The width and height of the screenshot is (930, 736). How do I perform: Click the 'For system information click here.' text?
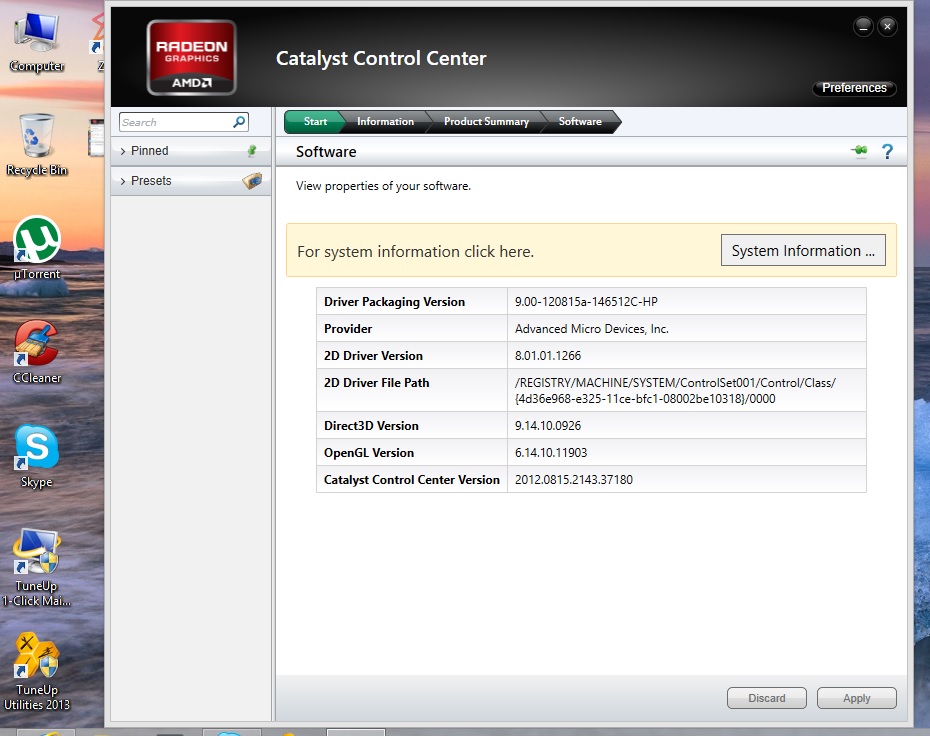pyautogui.click(x=415, y=252)
